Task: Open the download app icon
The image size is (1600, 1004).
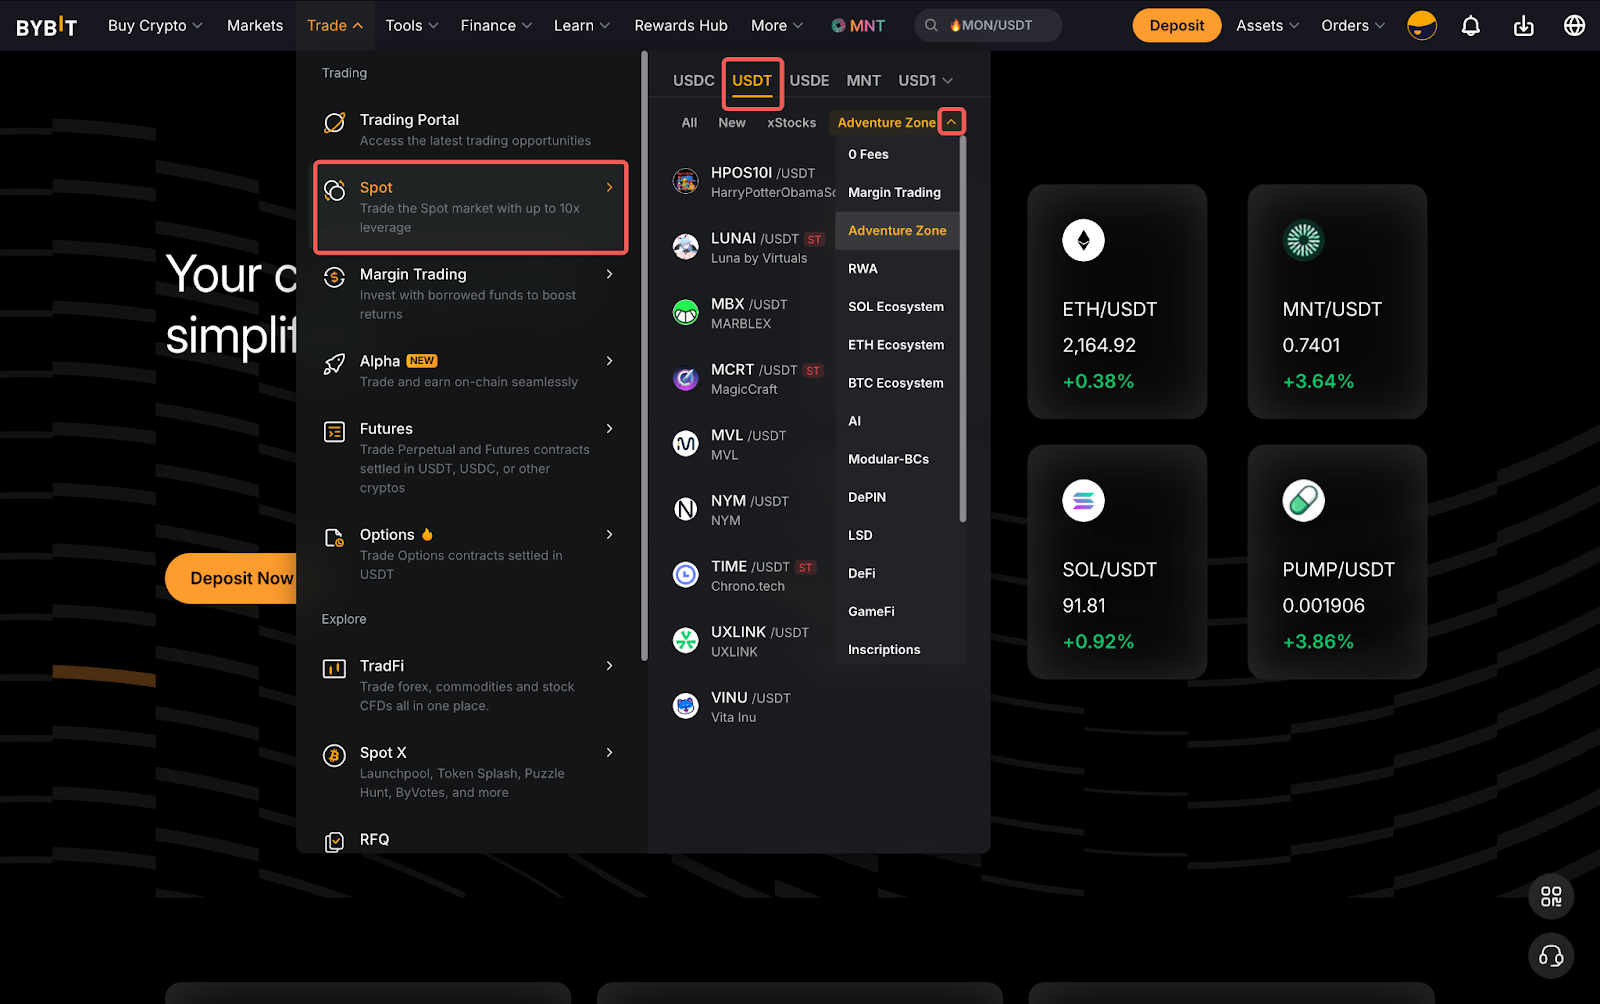Action: pos(1523,26)
